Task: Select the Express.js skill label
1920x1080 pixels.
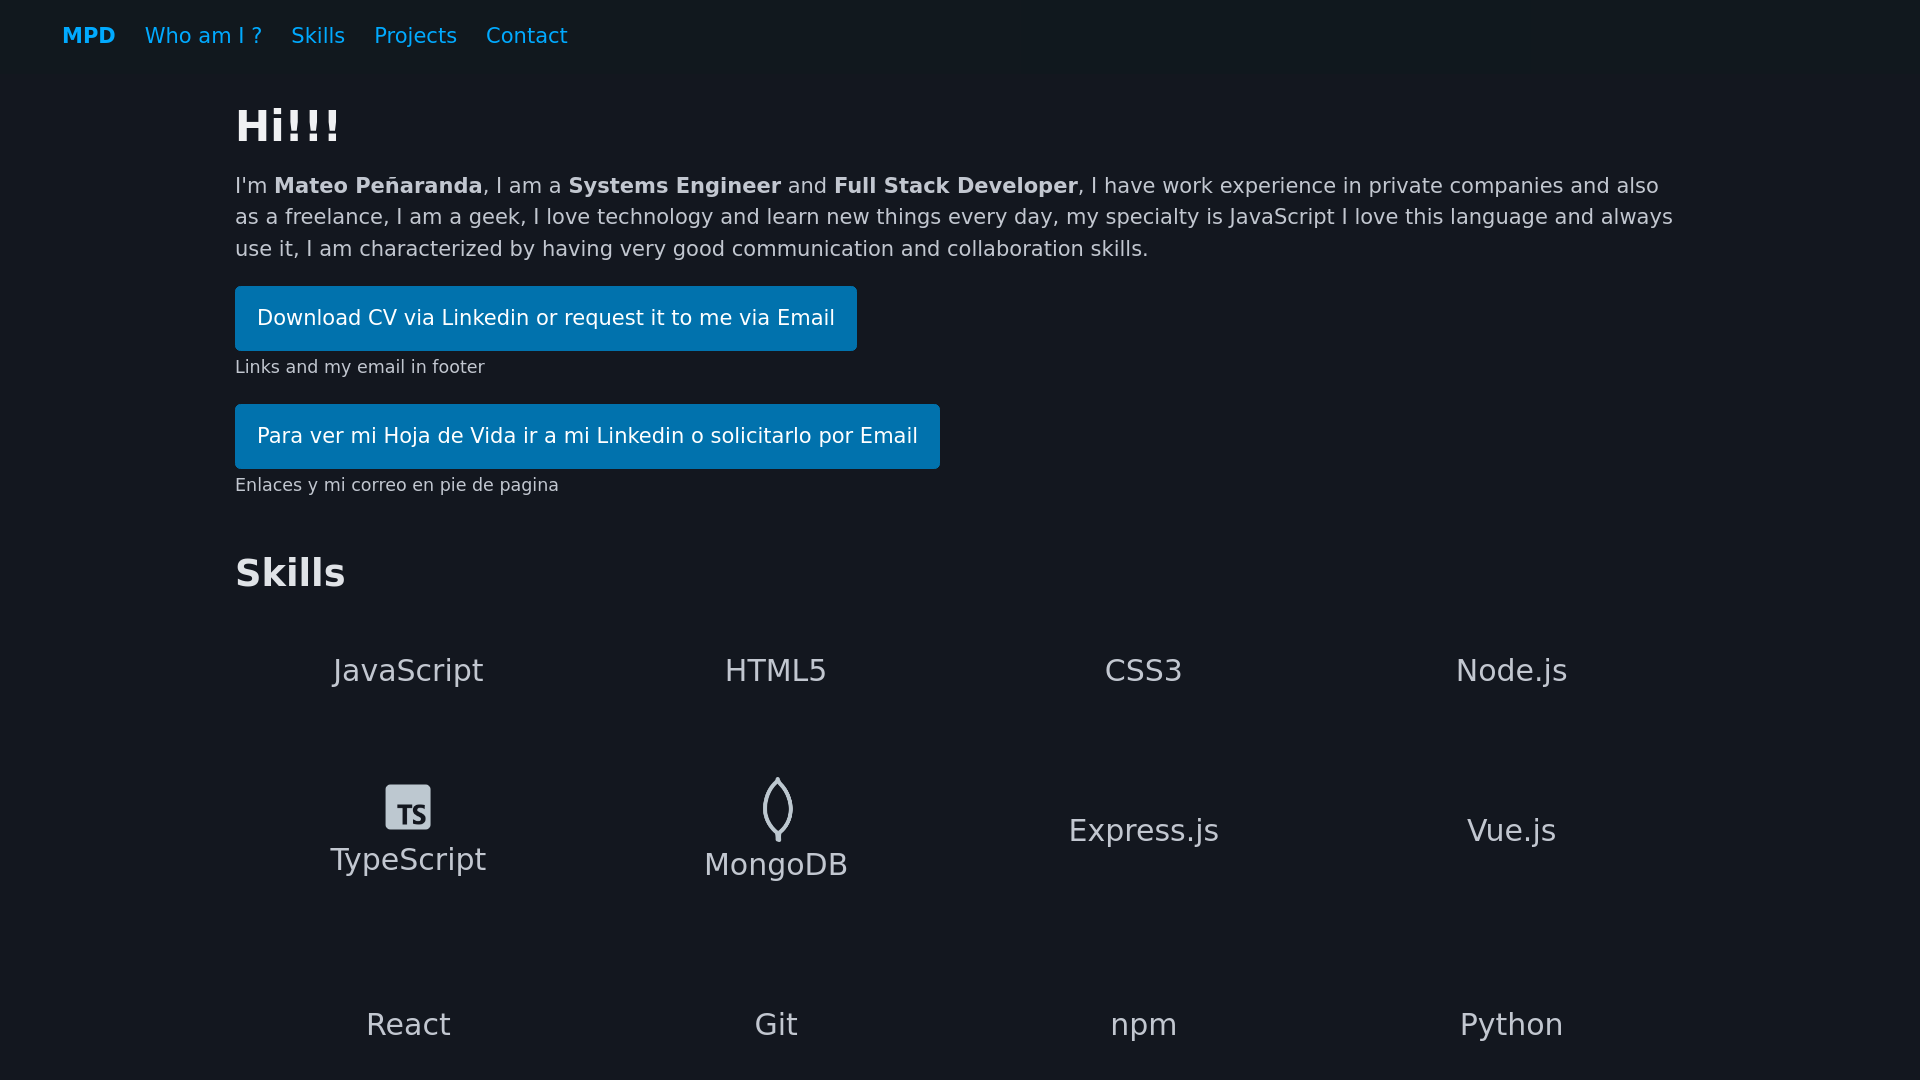Action: (1144, 831)
